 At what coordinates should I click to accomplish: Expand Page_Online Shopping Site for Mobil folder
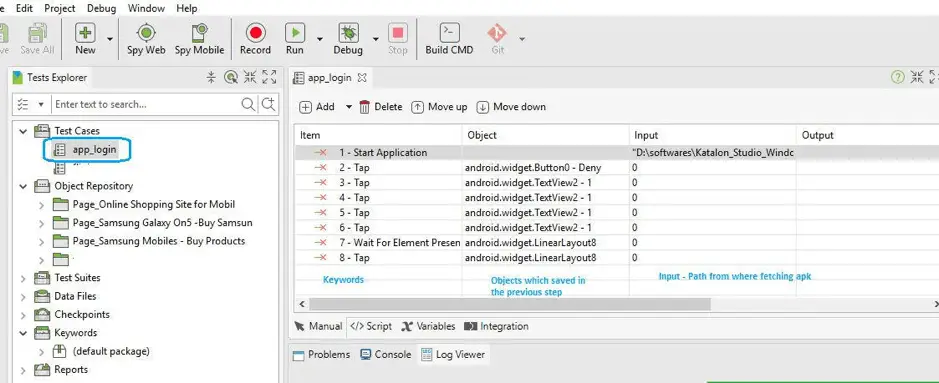pos(41,205)
